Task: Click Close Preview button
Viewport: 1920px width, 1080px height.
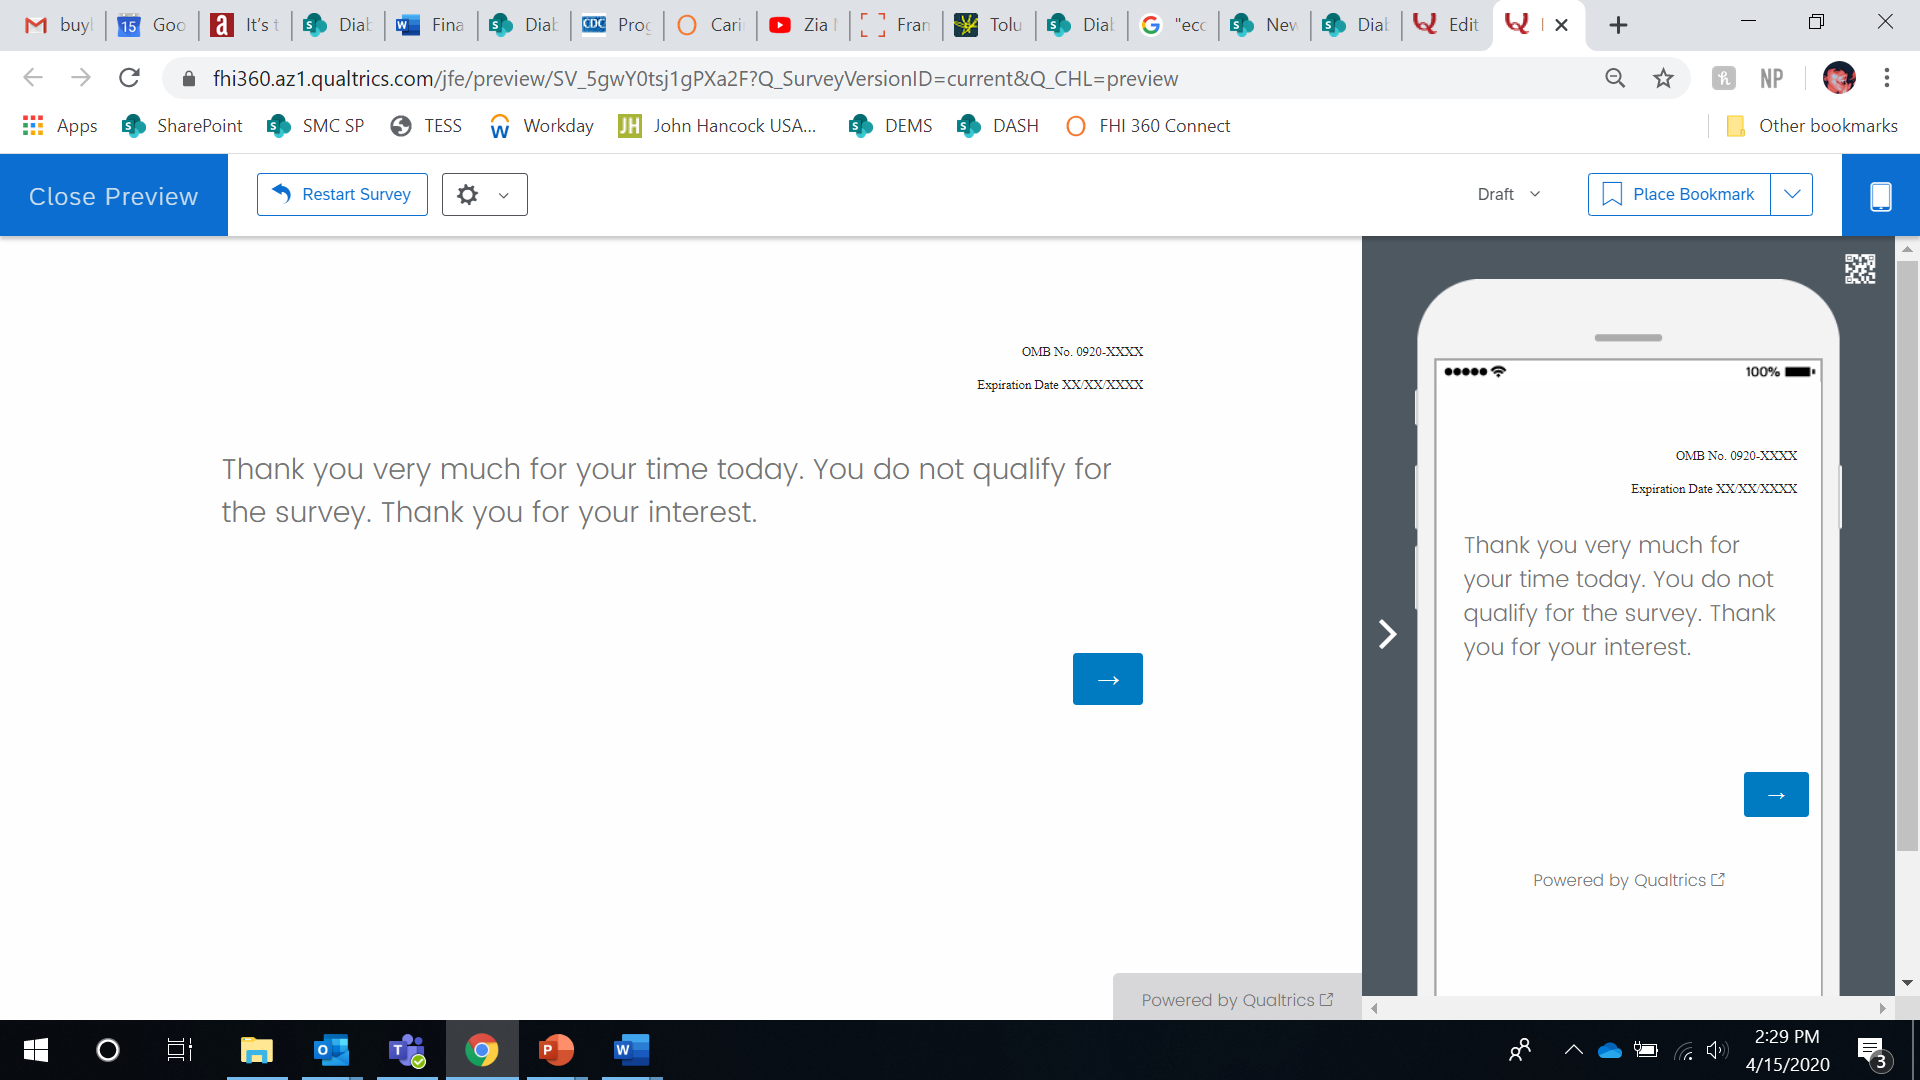Action: pyautogui.click(x=113, y=196)
